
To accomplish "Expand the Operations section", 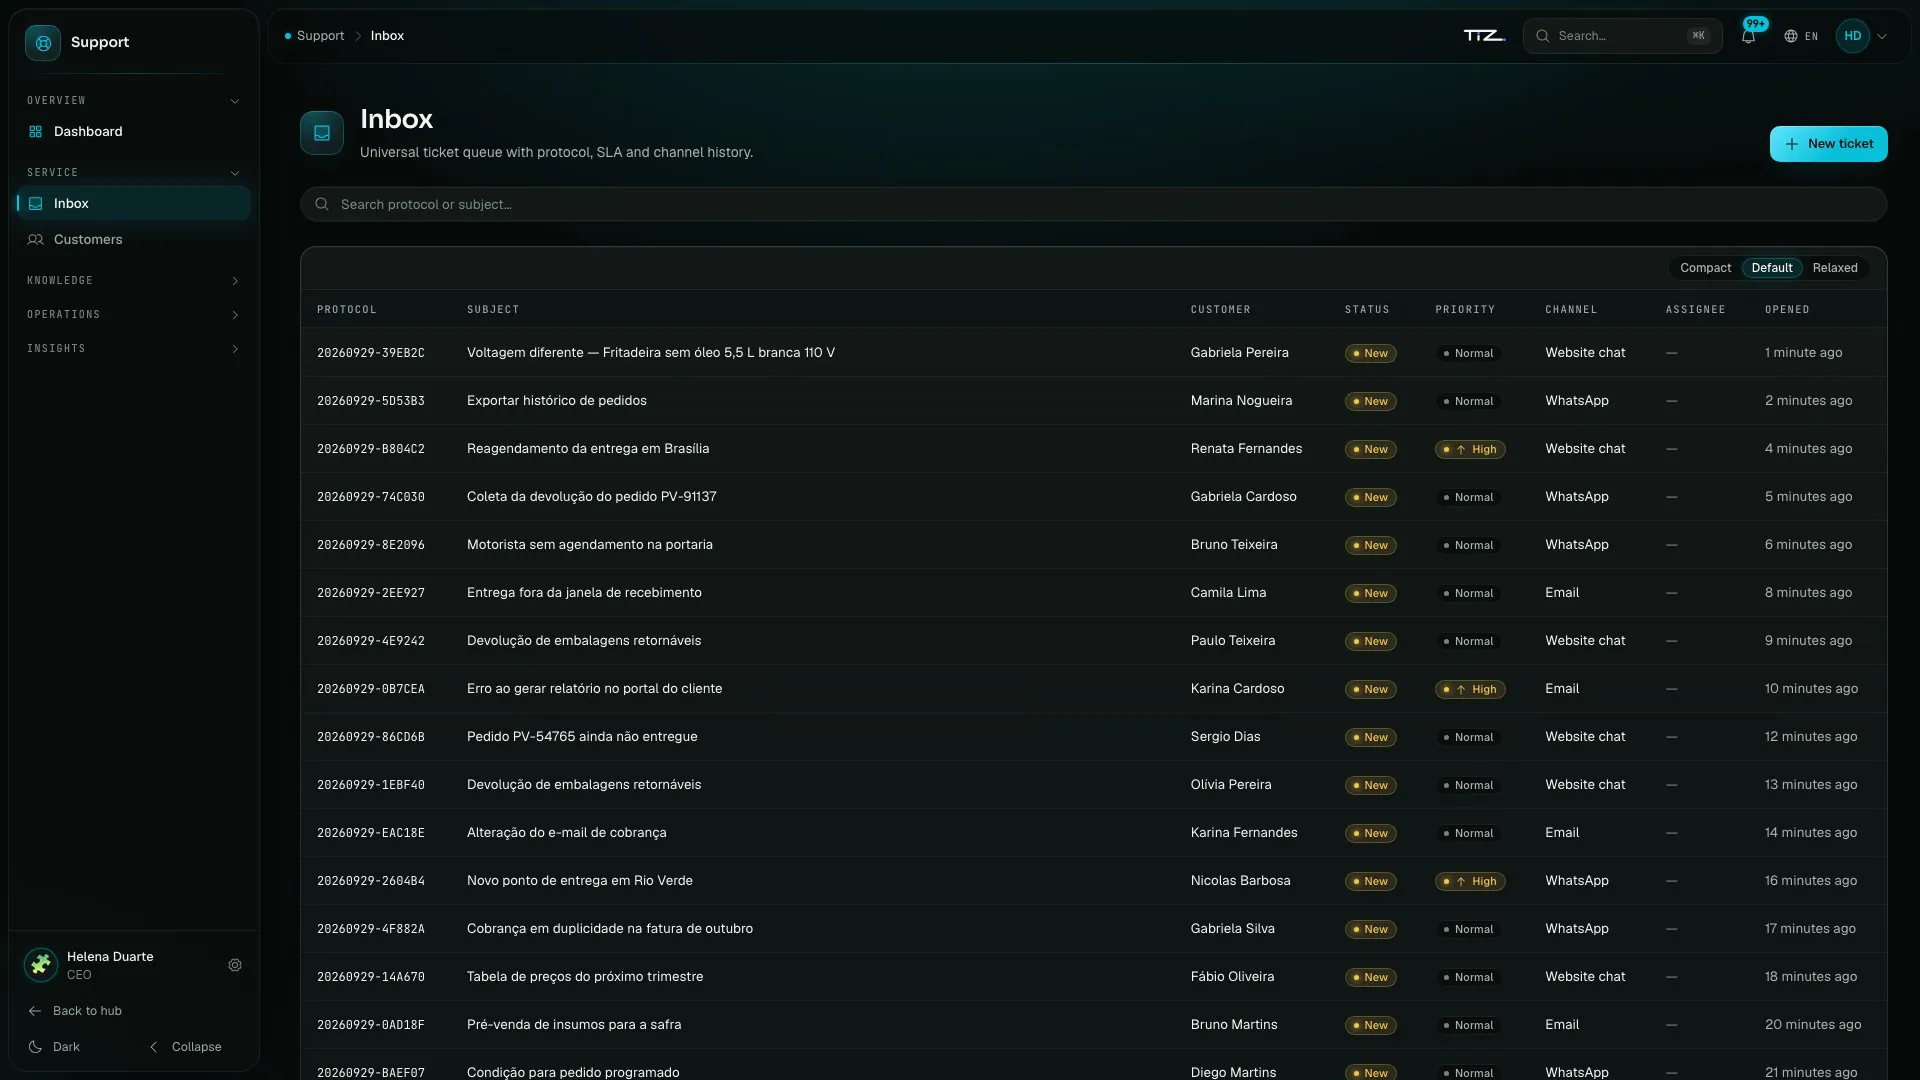I will click(x=134, y=315).
